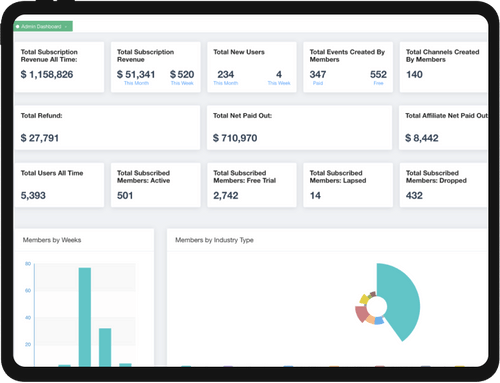The width and height of the screenshot is (500, 383).
Task: Click 'Total Subscribed Members: Active' heading
Action: pyautogui.click(x=144, y=177)
